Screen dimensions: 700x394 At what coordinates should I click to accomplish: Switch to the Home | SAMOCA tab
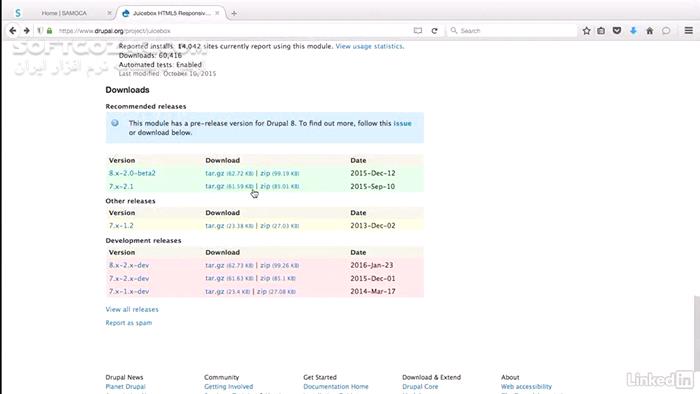tap(64, 13)
